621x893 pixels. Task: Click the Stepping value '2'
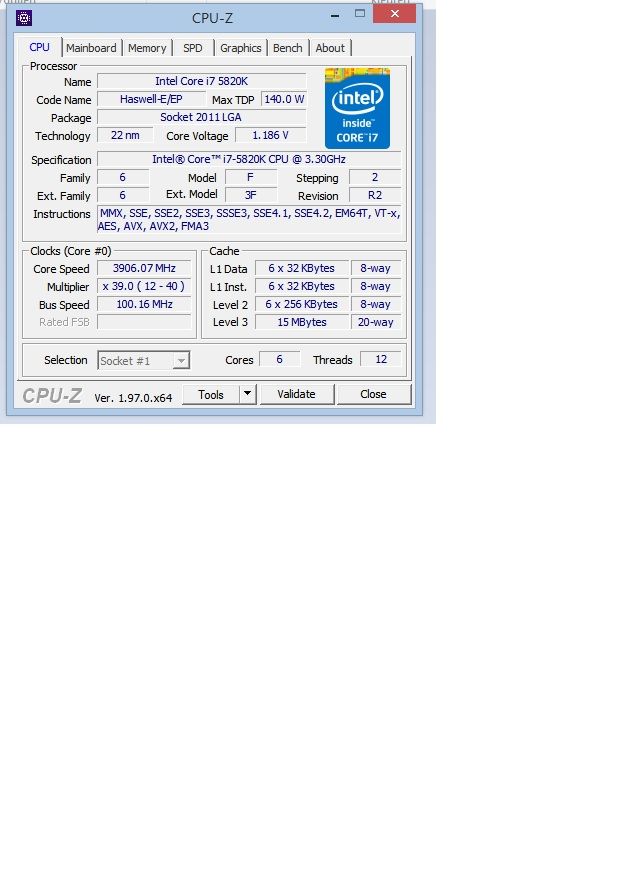[x=375, y=177]
